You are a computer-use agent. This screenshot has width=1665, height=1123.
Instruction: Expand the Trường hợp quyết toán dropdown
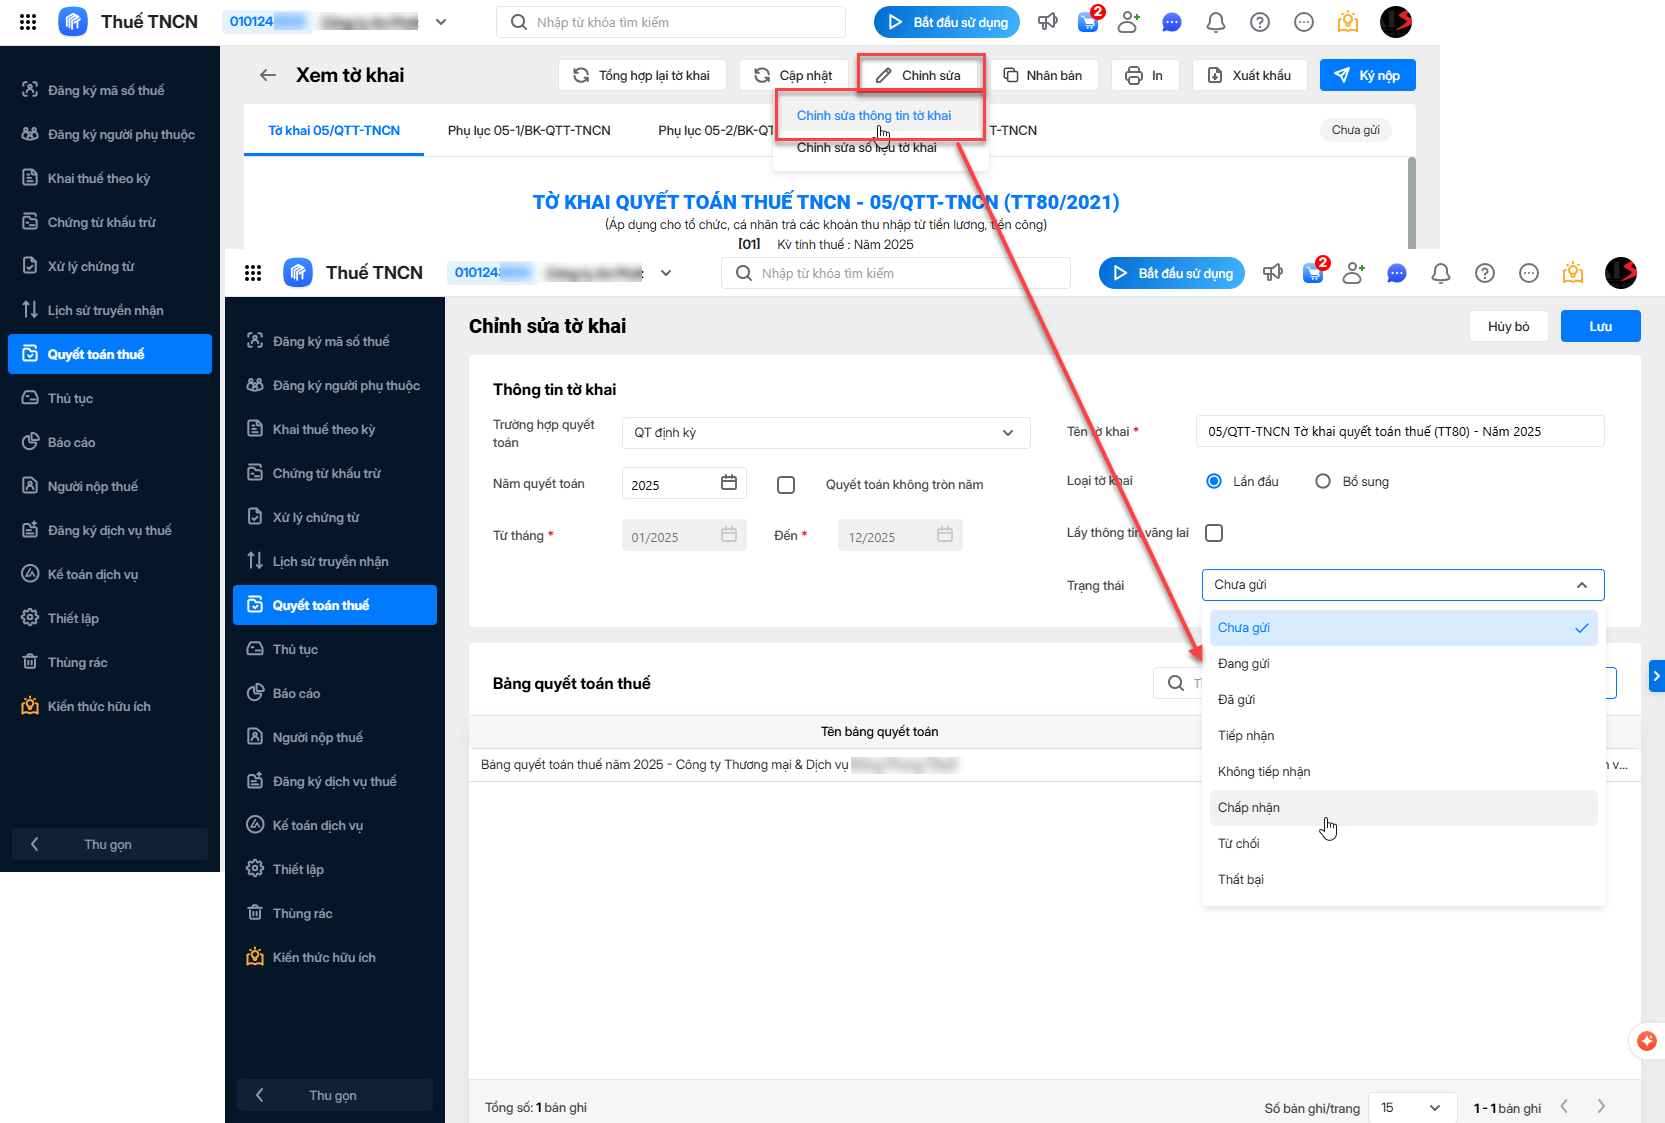coord(825,433)
